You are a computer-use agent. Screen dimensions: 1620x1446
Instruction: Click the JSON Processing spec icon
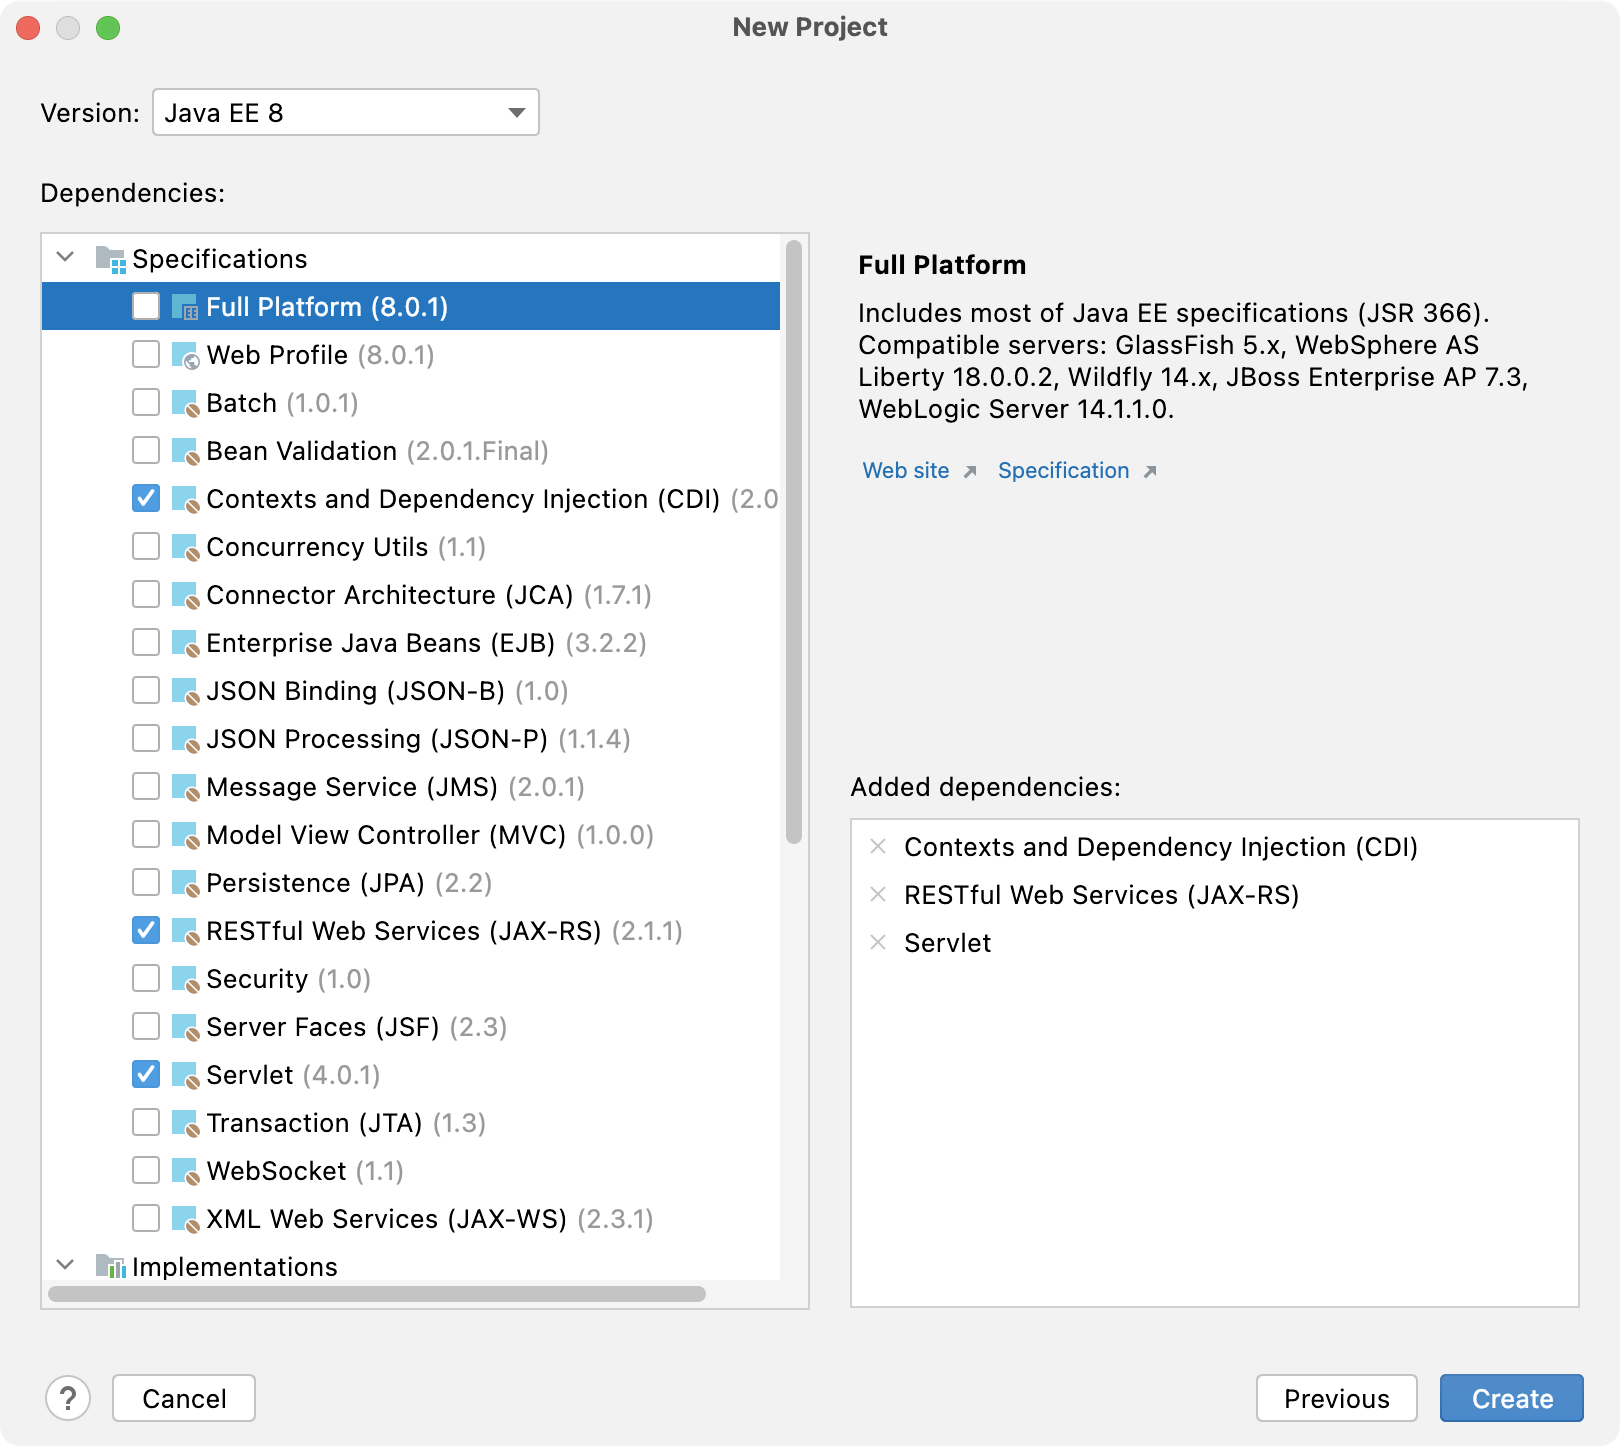coord(185,739)
